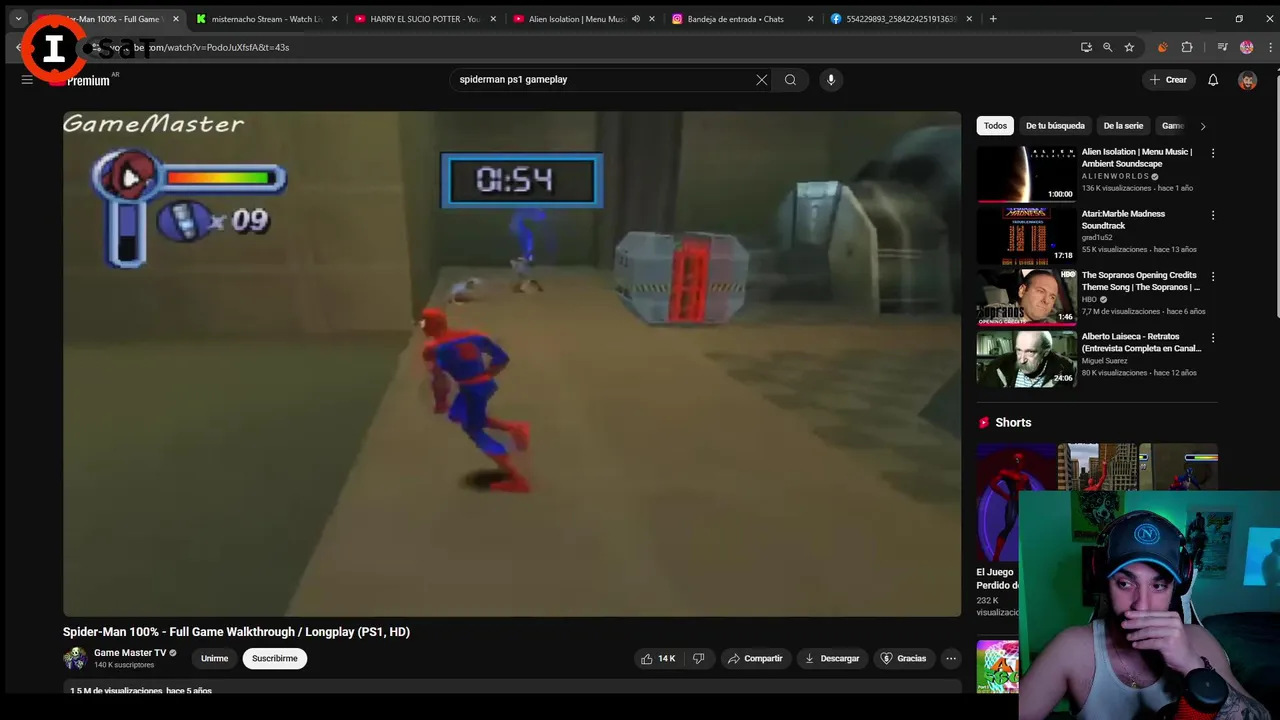Click the Shorts section heading
This screenshot has height=720, width=1280.
pos(1013,423)
